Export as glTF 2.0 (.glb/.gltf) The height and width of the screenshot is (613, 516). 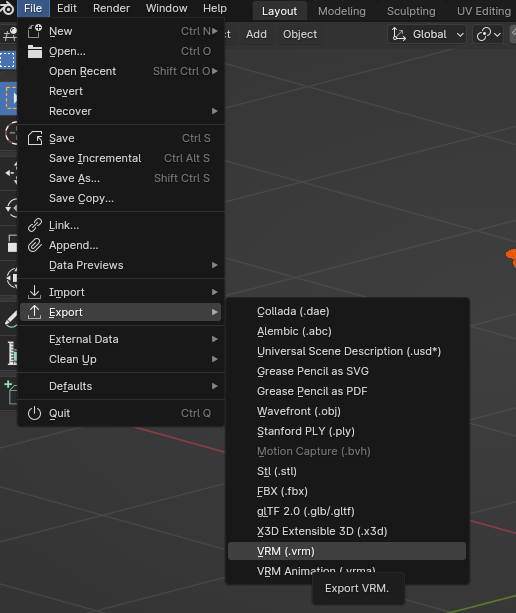[347, 511]
